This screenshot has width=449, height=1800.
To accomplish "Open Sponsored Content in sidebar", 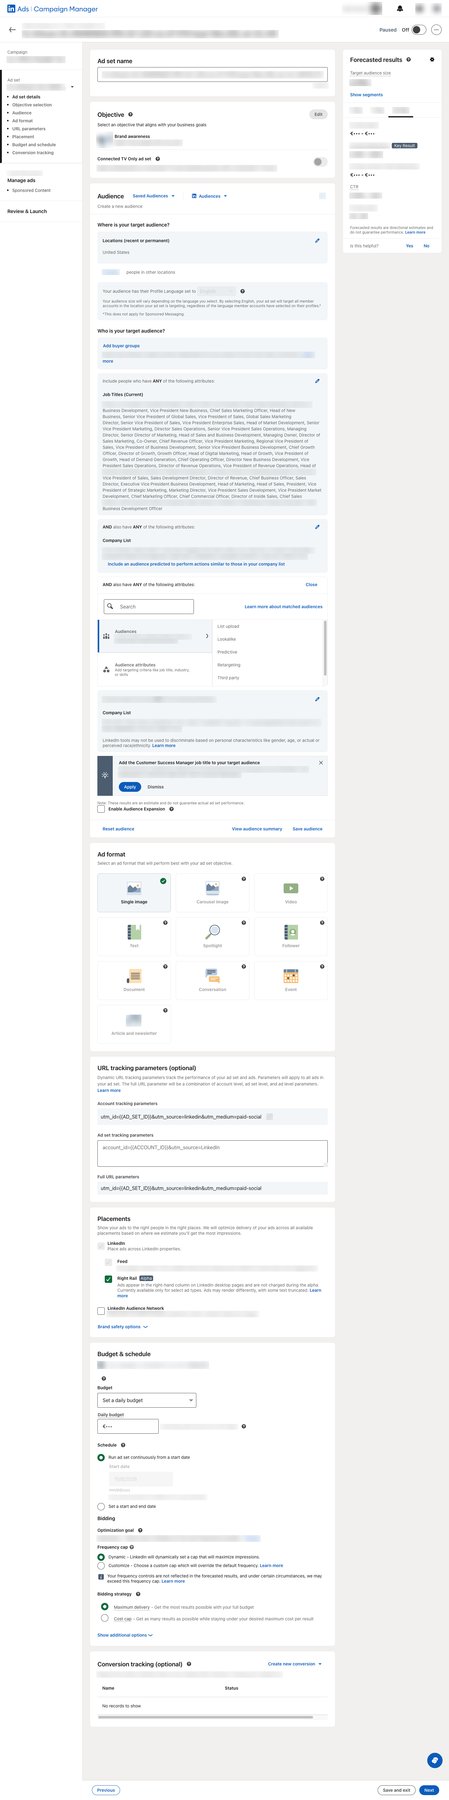I will click(x=31, y=190).
